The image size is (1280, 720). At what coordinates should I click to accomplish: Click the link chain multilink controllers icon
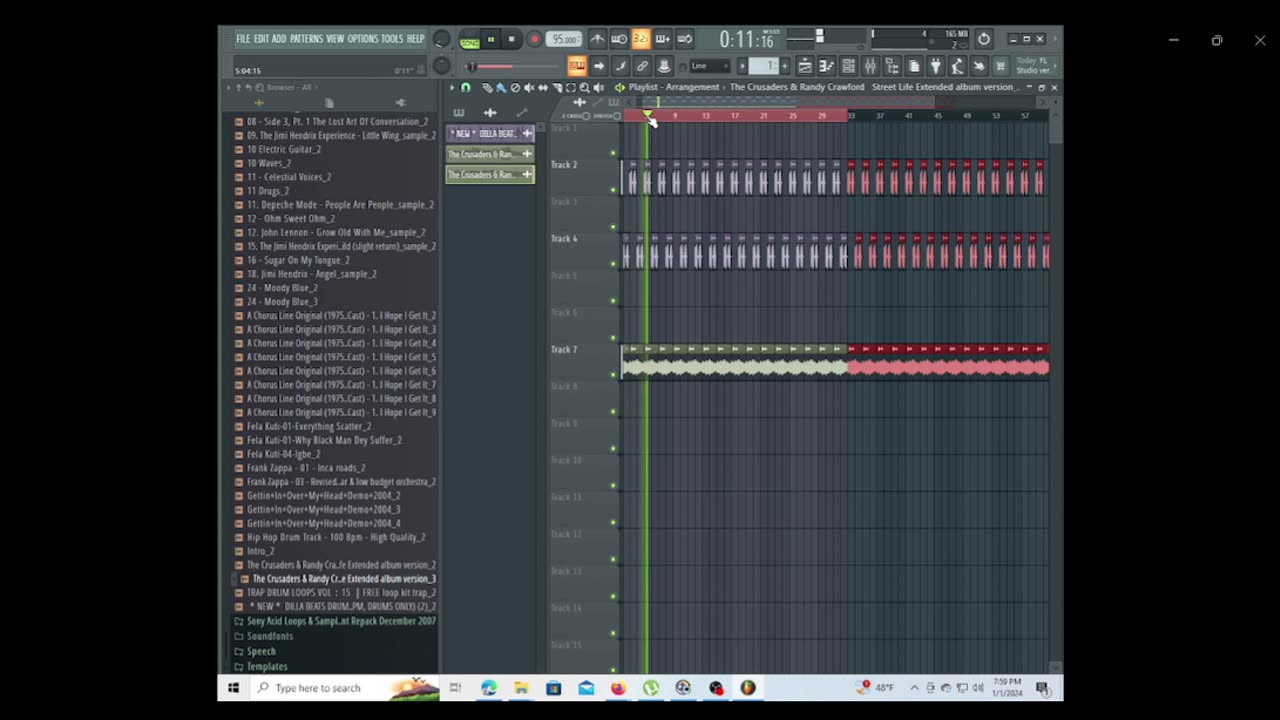[x=642, y=66]
